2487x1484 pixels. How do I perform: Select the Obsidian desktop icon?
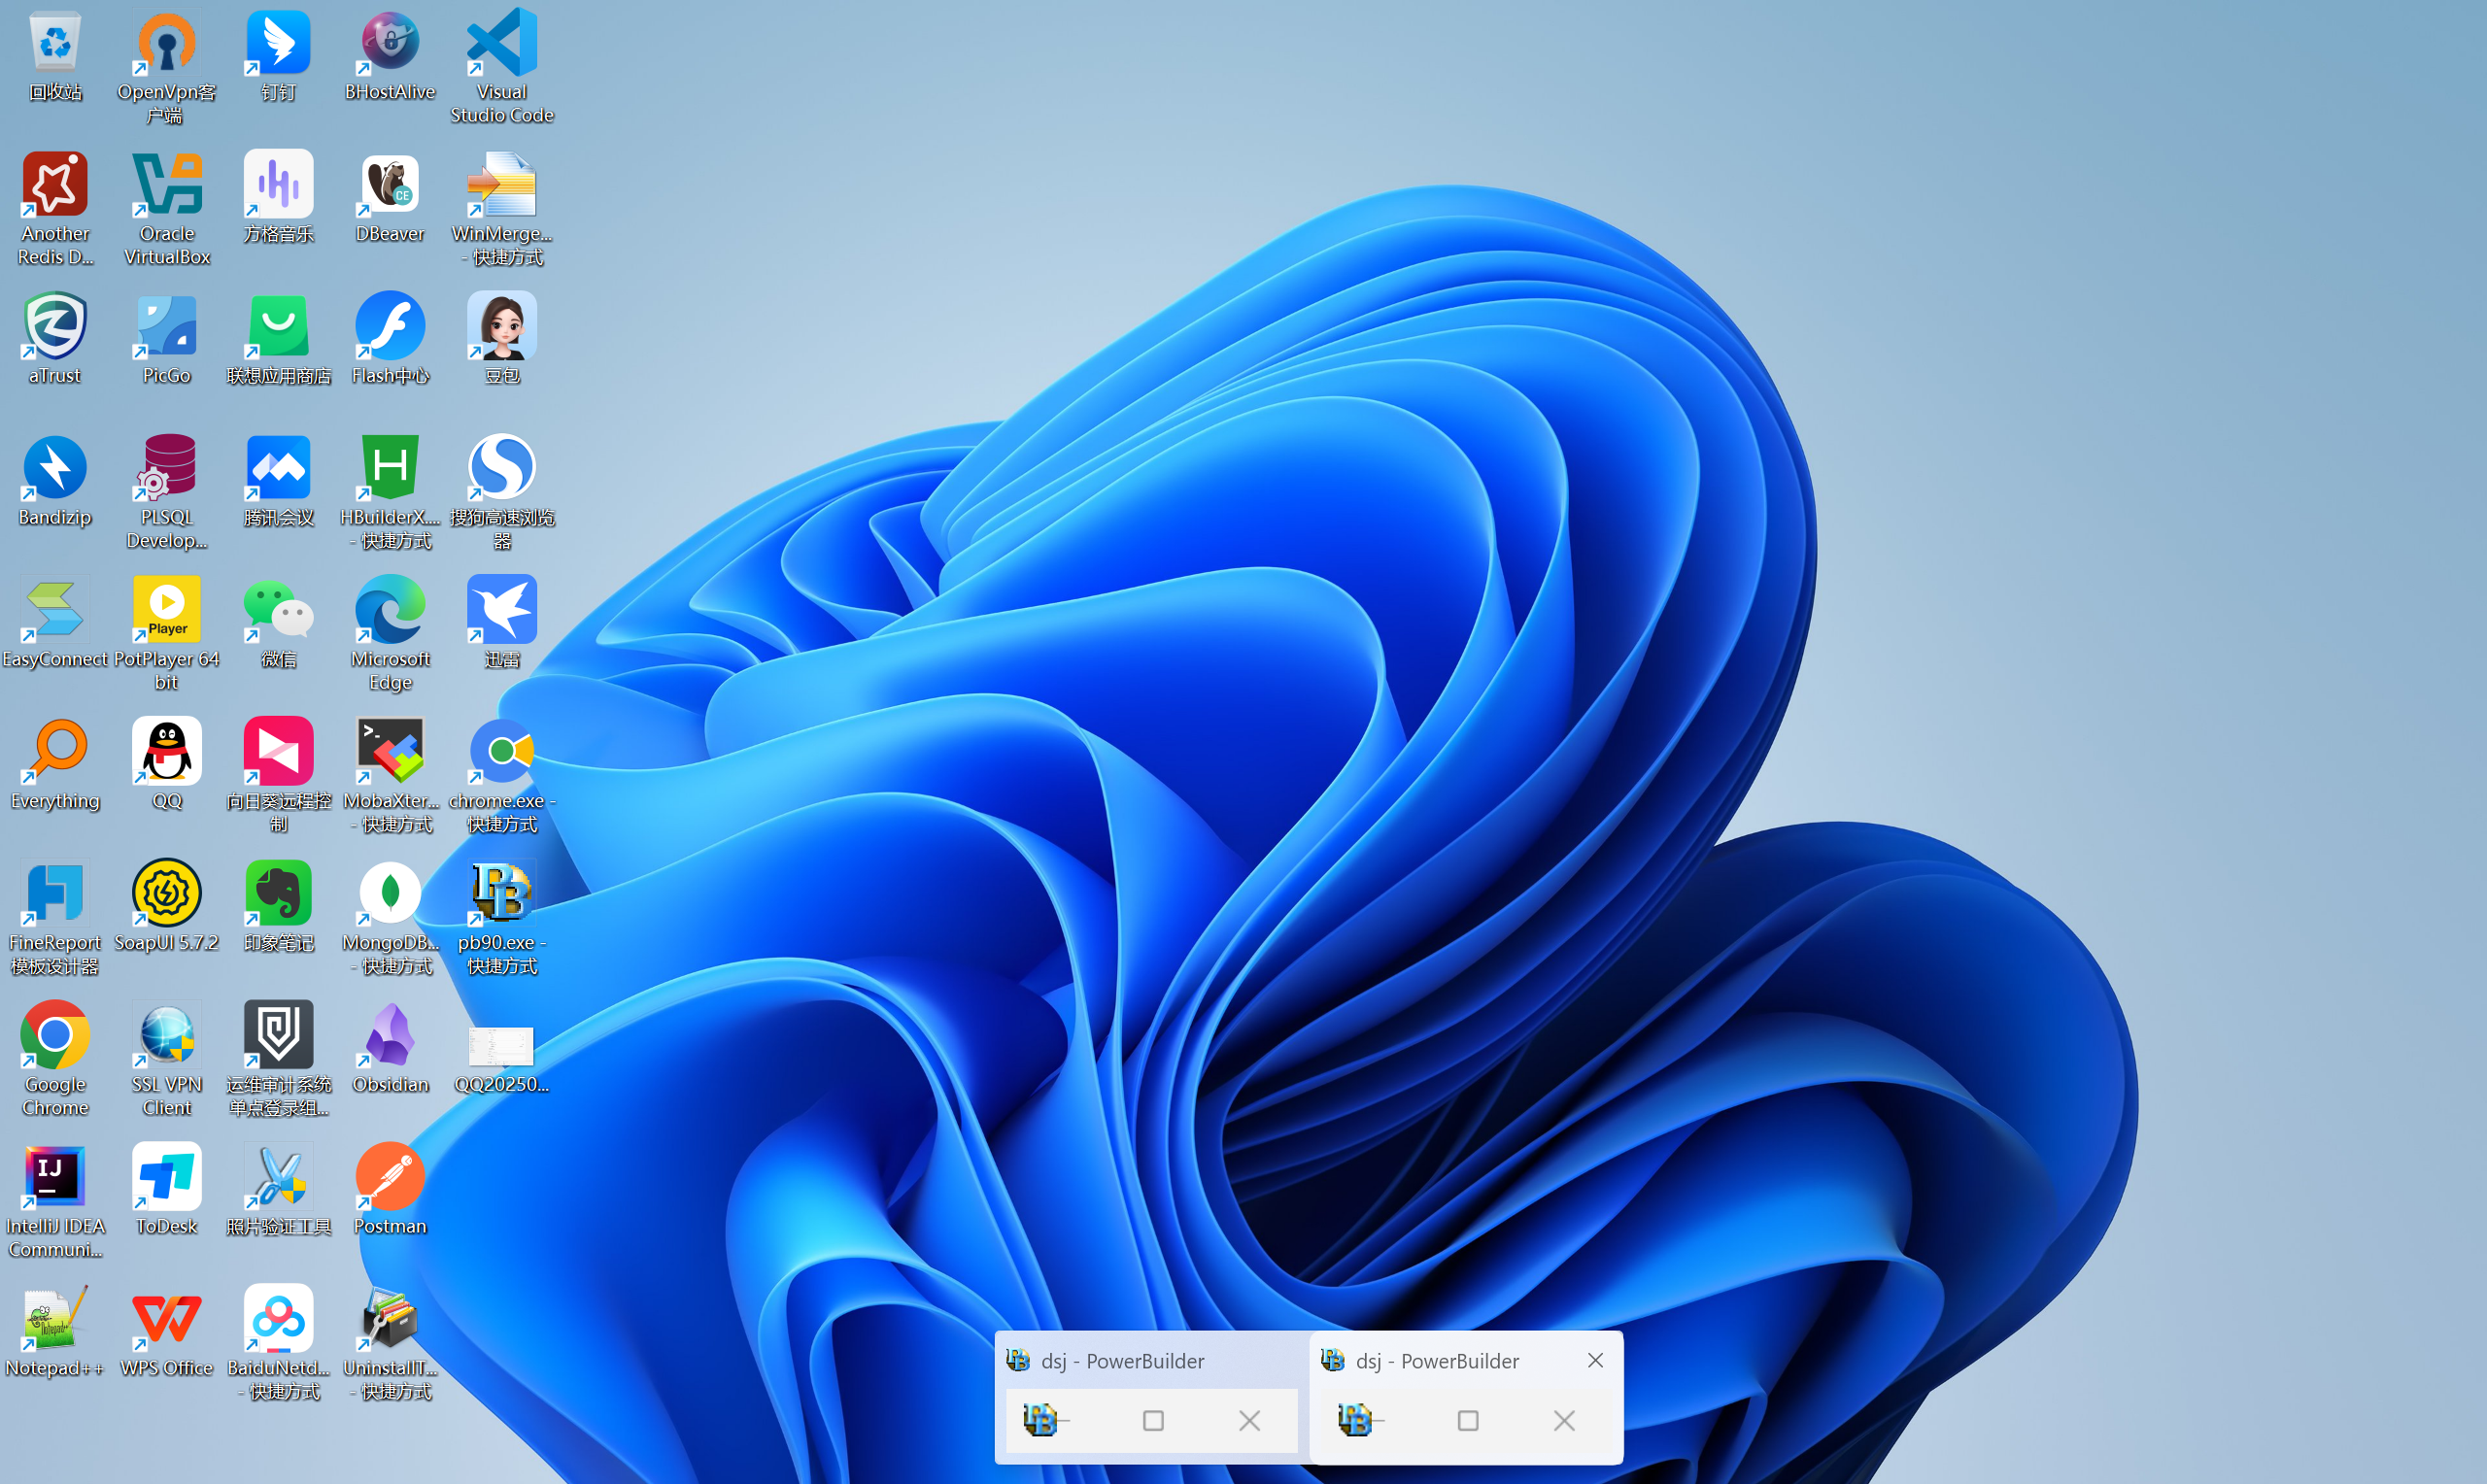tap(390, 1036)
